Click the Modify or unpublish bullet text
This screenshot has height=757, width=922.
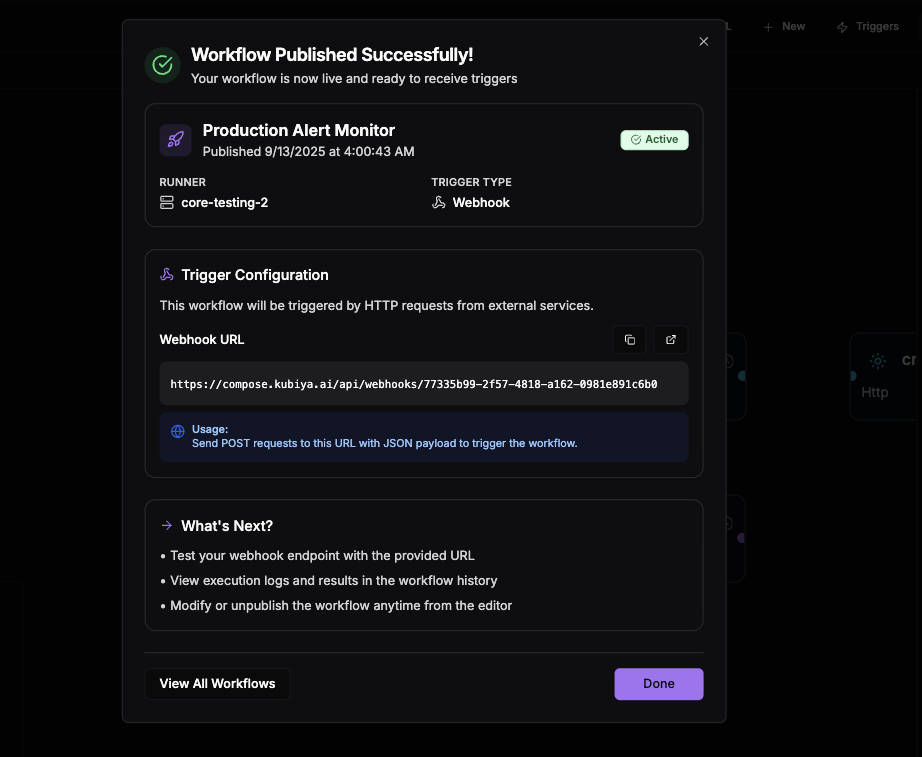click(341, 605)
